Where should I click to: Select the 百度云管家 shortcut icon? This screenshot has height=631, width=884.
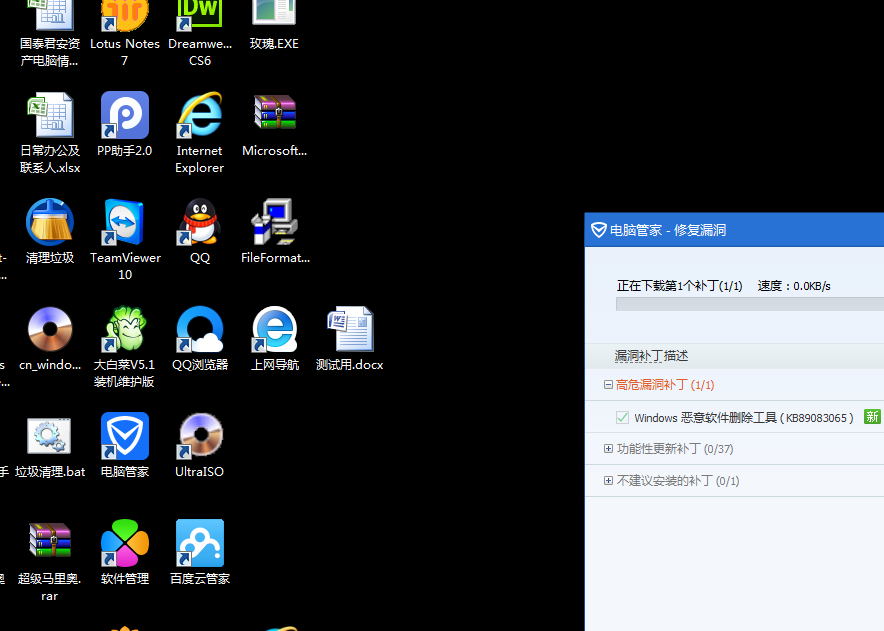point(200,542)
